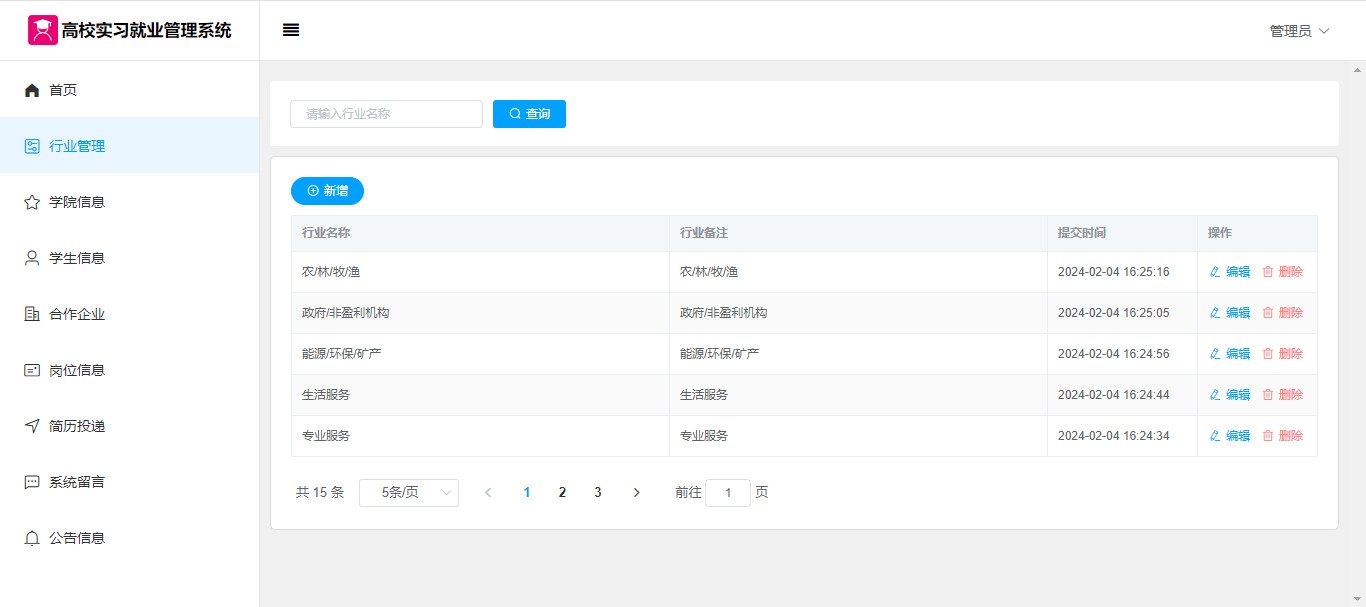Go to next page with right chevron
Viewport: 1366px width, 607px height.
[x=636, y=492]
